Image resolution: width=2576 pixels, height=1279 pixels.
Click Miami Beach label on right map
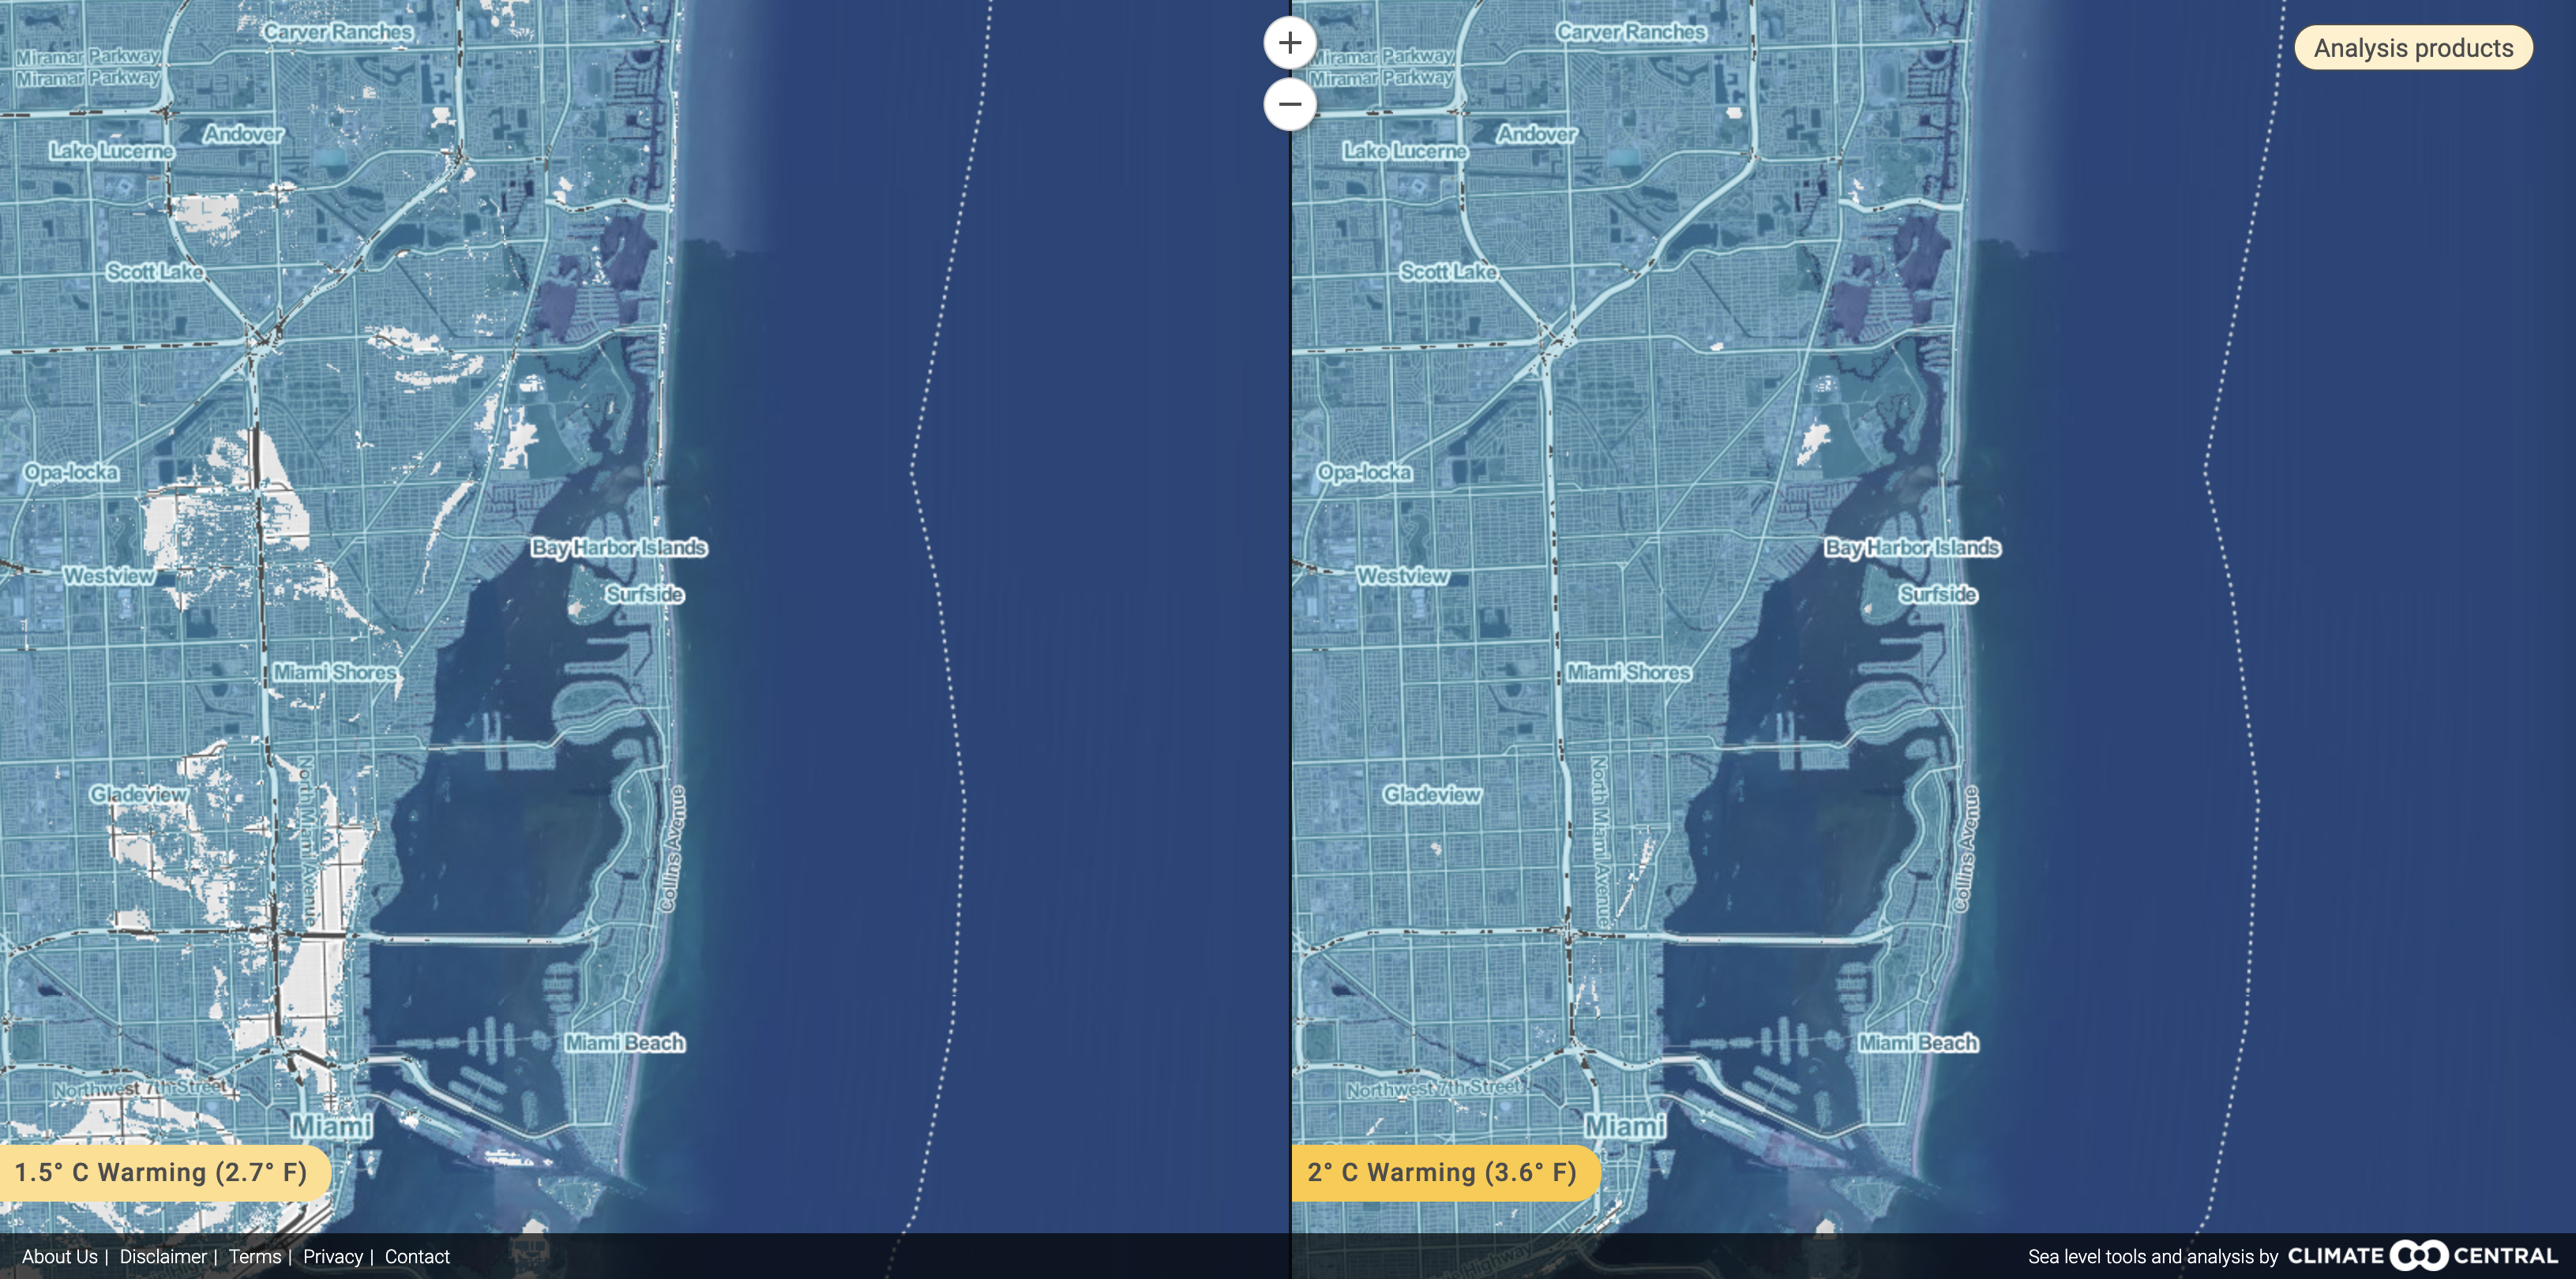tap(1918, 1043)
